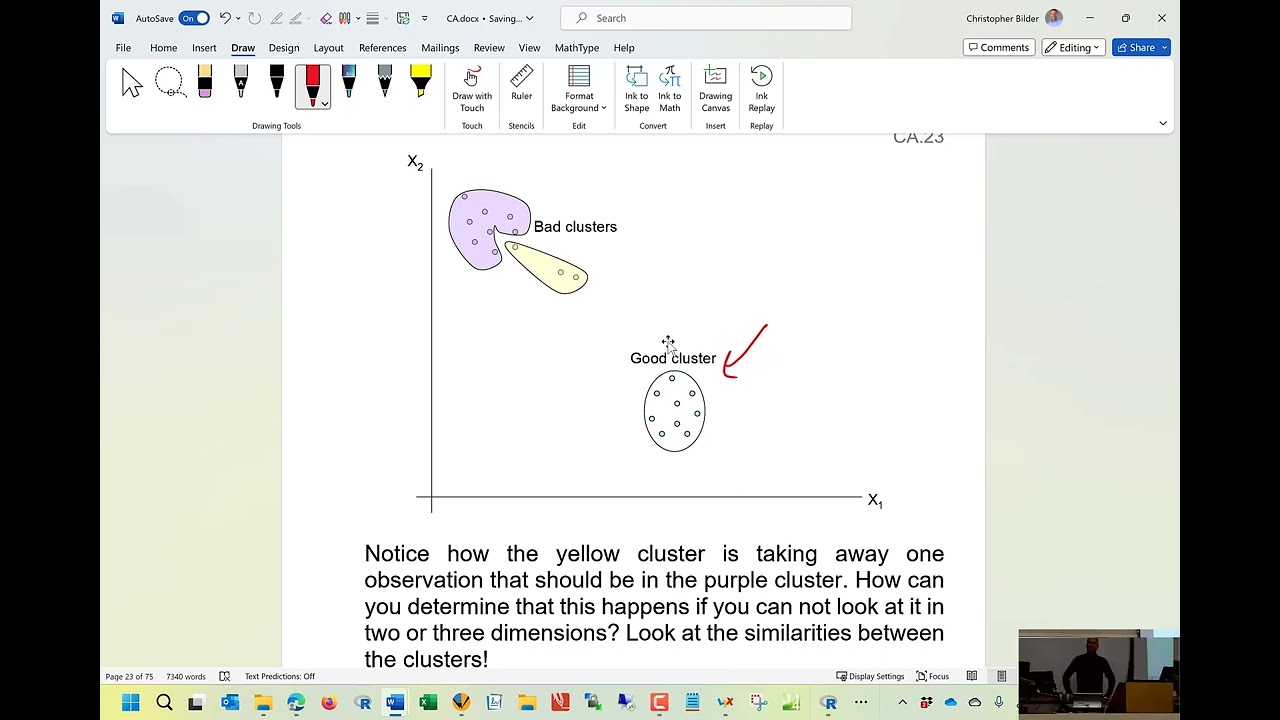Open the File menu
The width and height of the screenshot is (1280, 720).
pyautogui.click(x=123, y=48)
